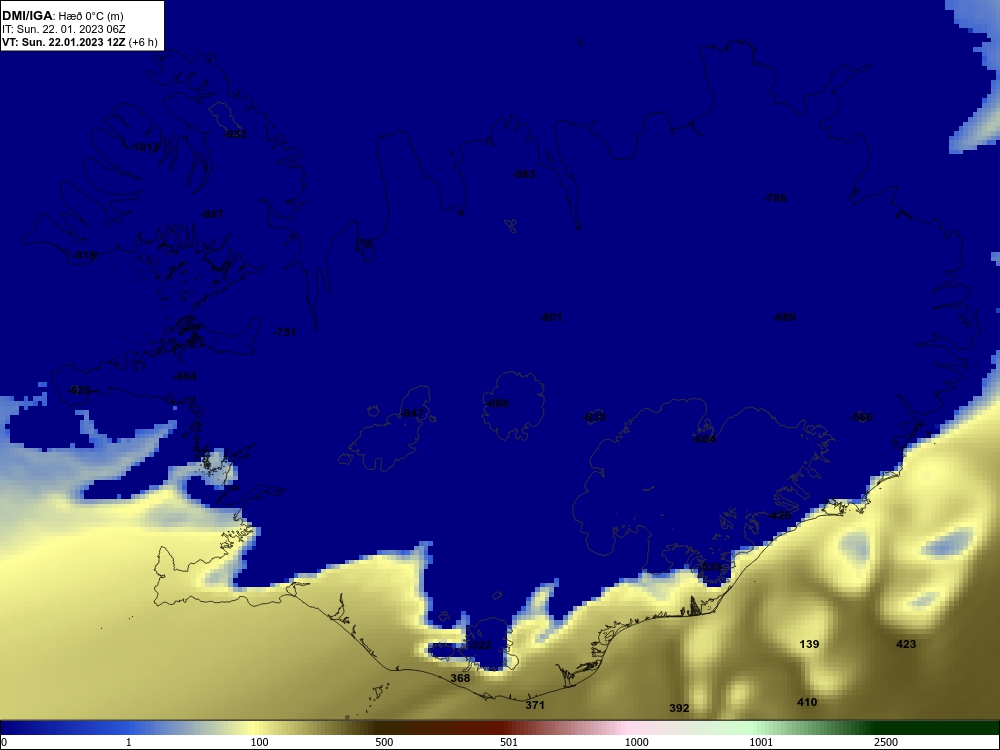This screenshot has width=1000, height=750.
Task: Click the 'IT: Sun. 22. 01. 2023 06Z' line
Action: (64, 29)
